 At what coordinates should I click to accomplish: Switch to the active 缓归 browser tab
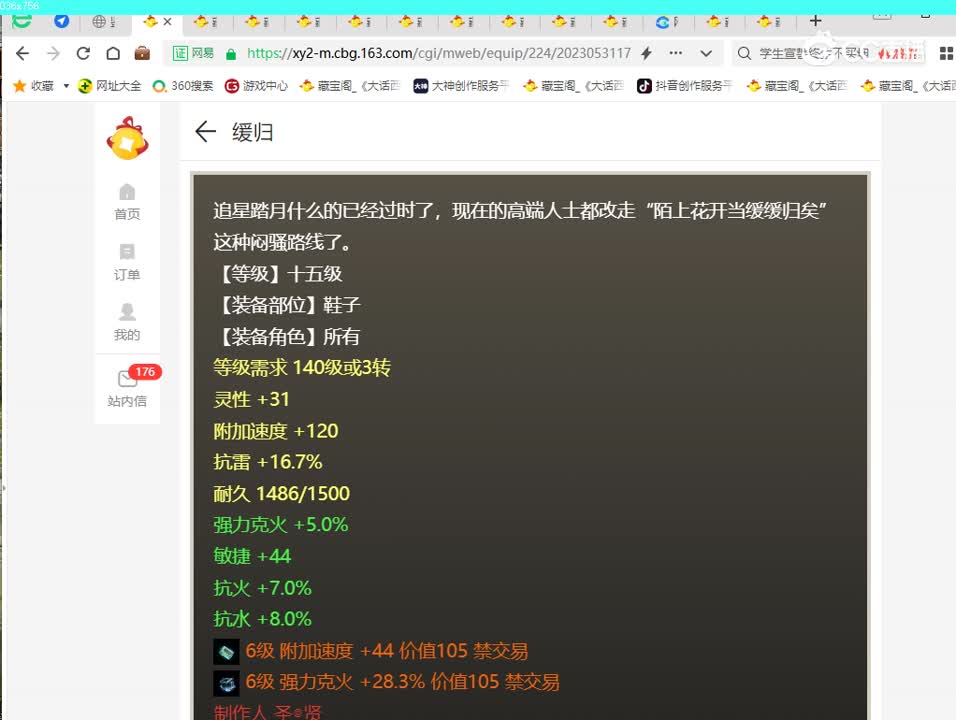tap(150, 20)
